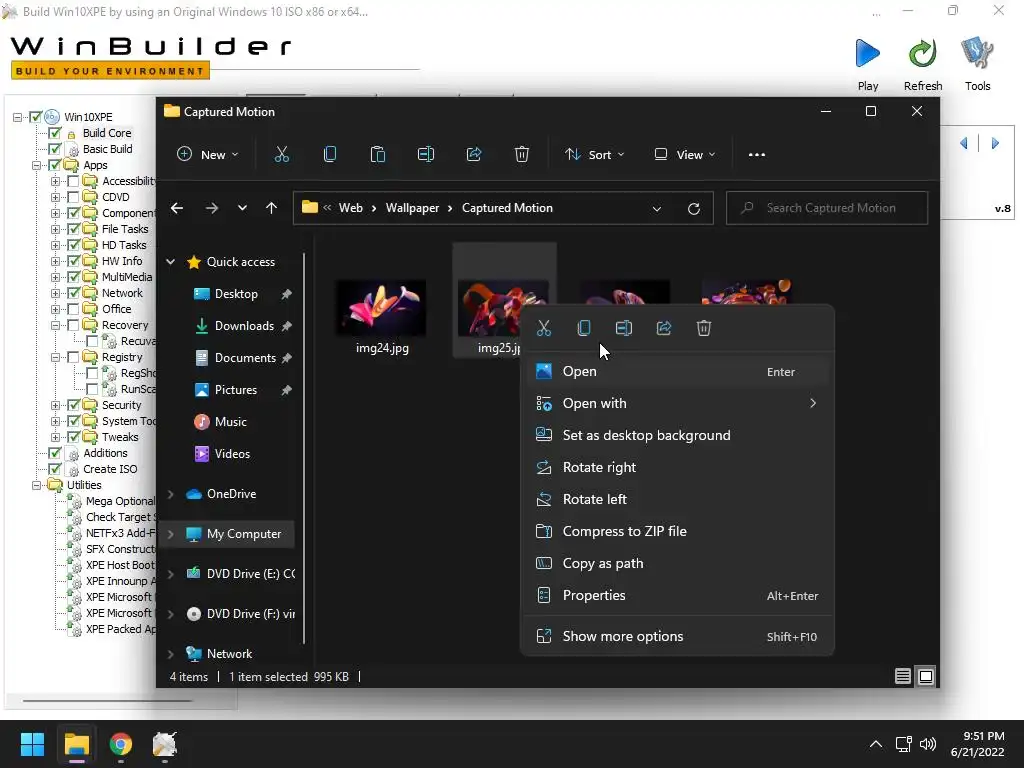1024x768 pixels.
Task: Go forward in Explorer navigation
Action: pyautogui.click(x=212, y=208)
